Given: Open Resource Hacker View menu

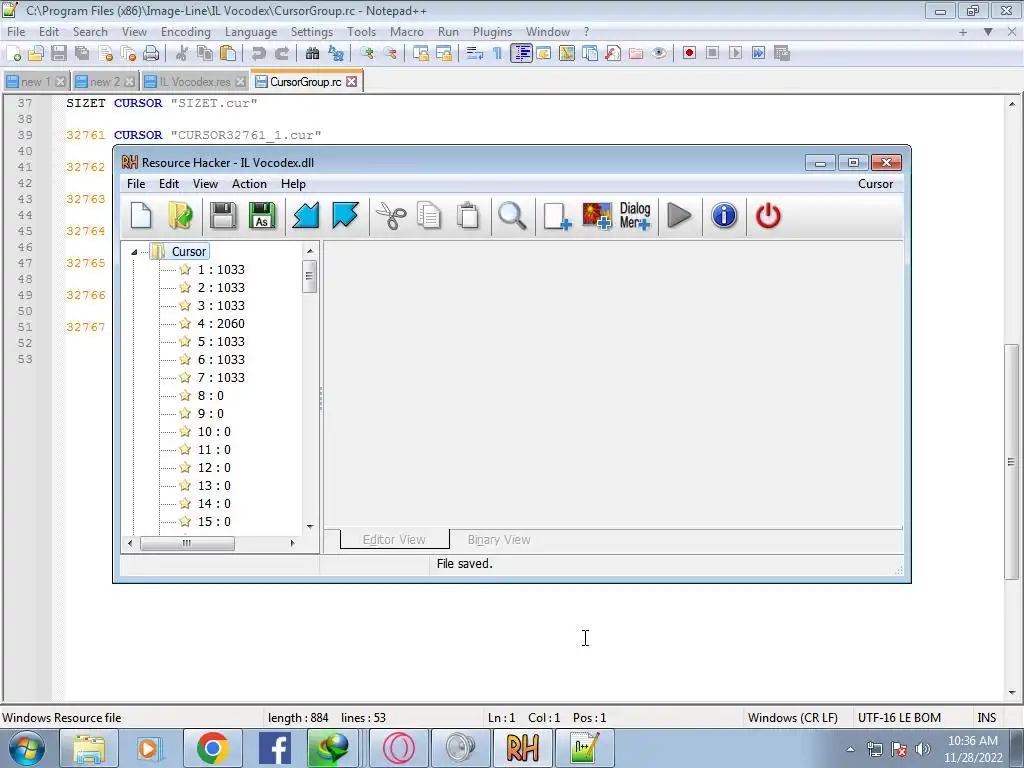Looking at the screenshot, I should 205,184.
